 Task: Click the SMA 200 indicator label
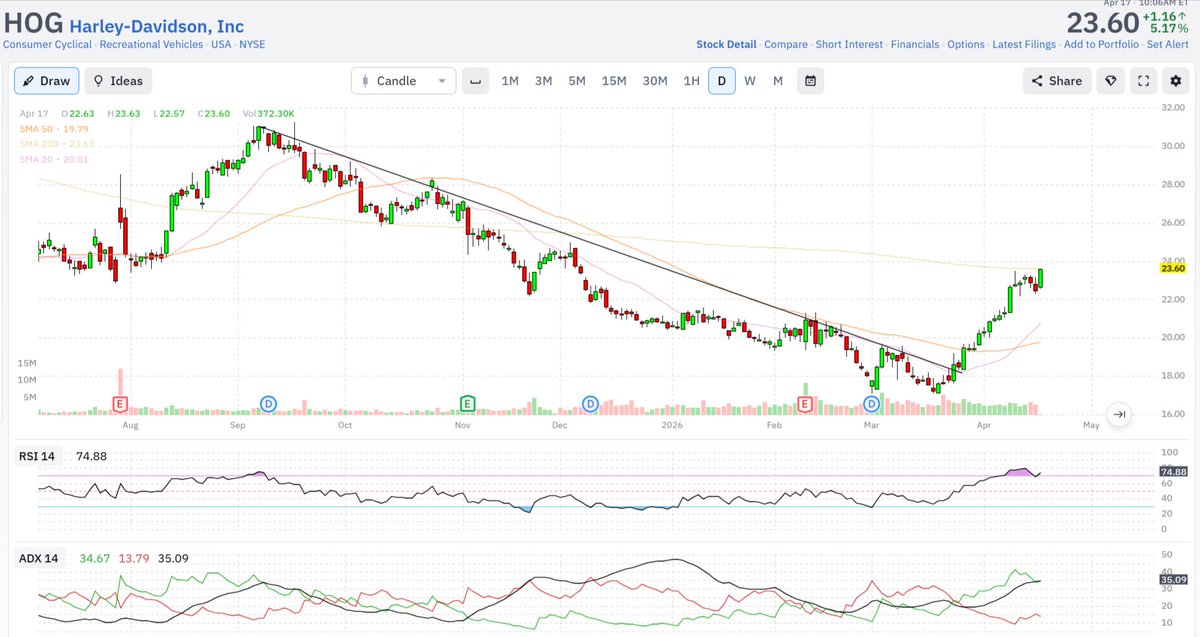tap(56, 144)
